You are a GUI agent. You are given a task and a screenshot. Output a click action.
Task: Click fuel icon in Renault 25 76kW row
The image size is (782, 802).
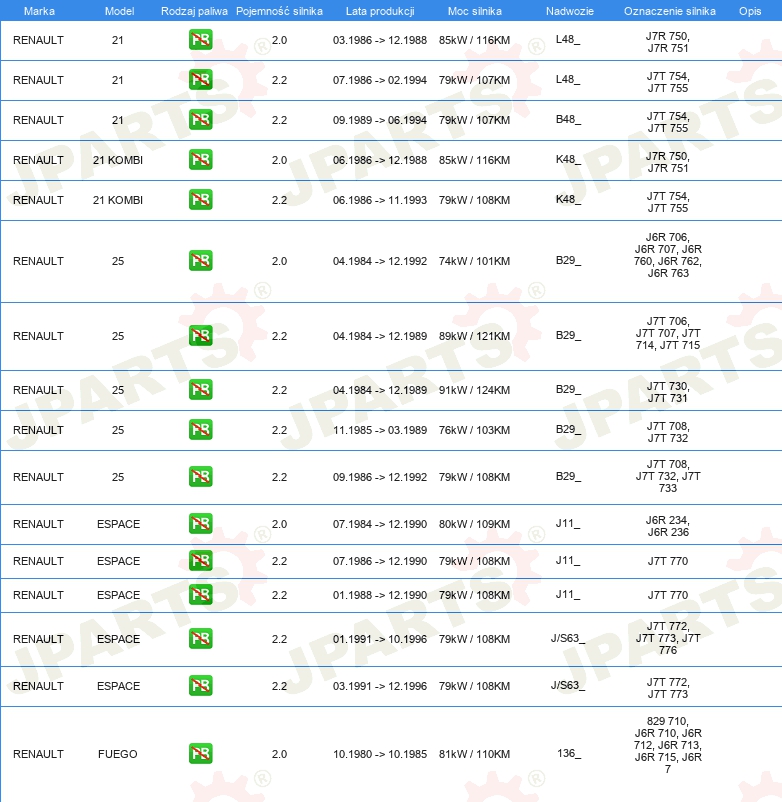pyautogui.click(x=200, y=429)
